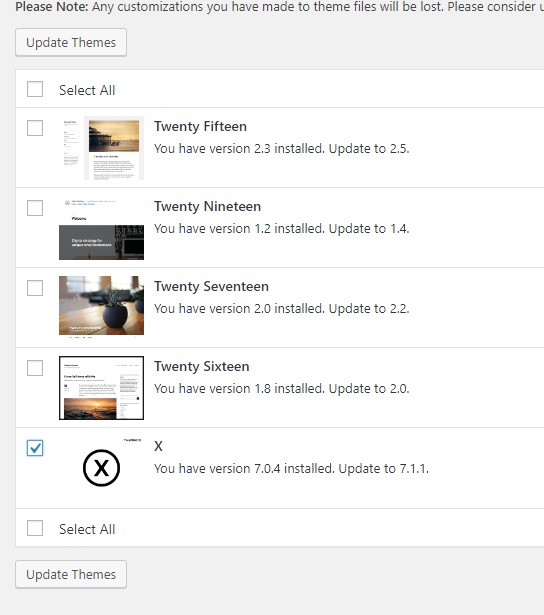Click the X theme version 7.0.4 text

291,468
